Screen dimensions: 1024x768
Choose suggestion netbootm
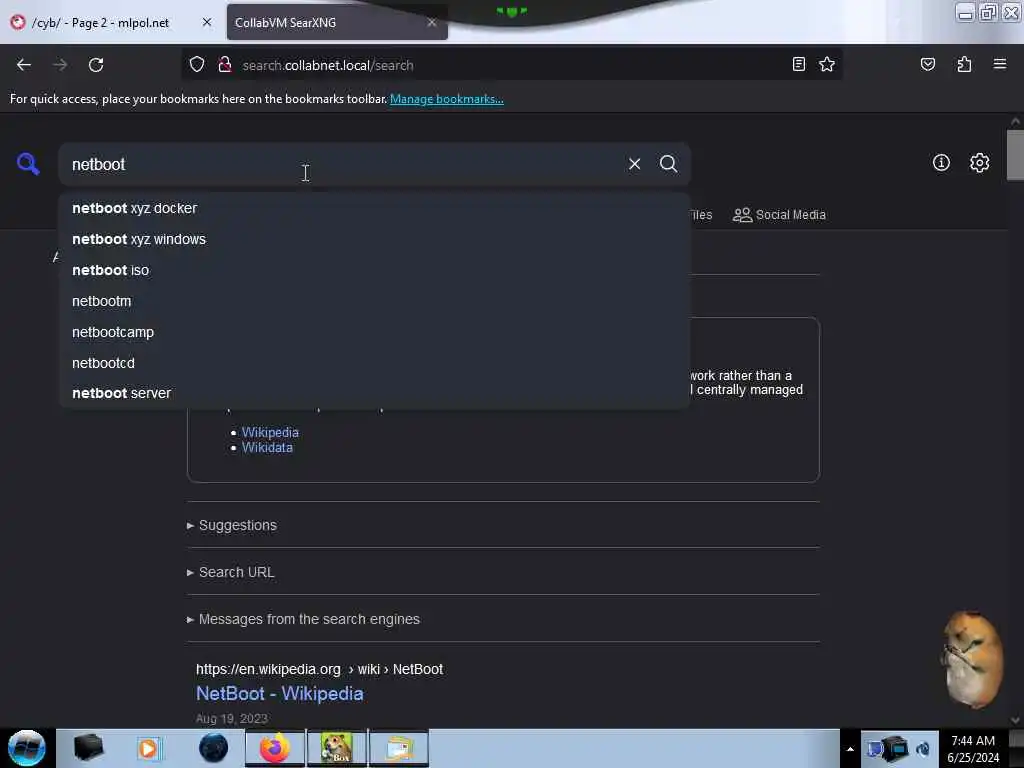pos(375,301)
